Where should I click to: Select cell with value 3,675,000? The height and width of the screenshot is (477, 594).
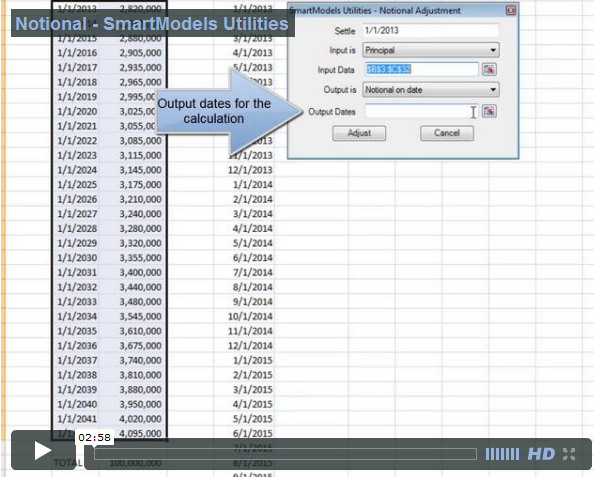click(x=134, y=346)
